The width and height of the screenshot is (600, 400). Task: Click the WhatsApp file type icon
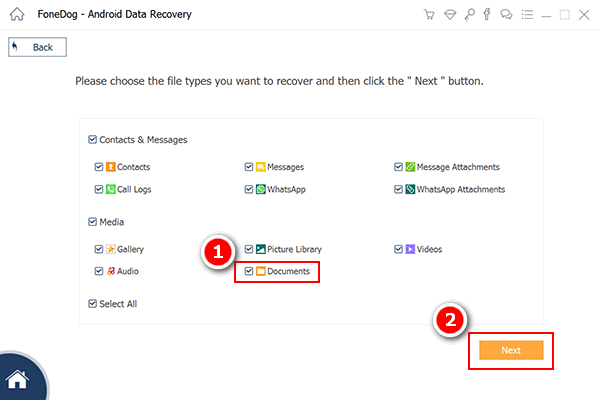tap(259, 189)
